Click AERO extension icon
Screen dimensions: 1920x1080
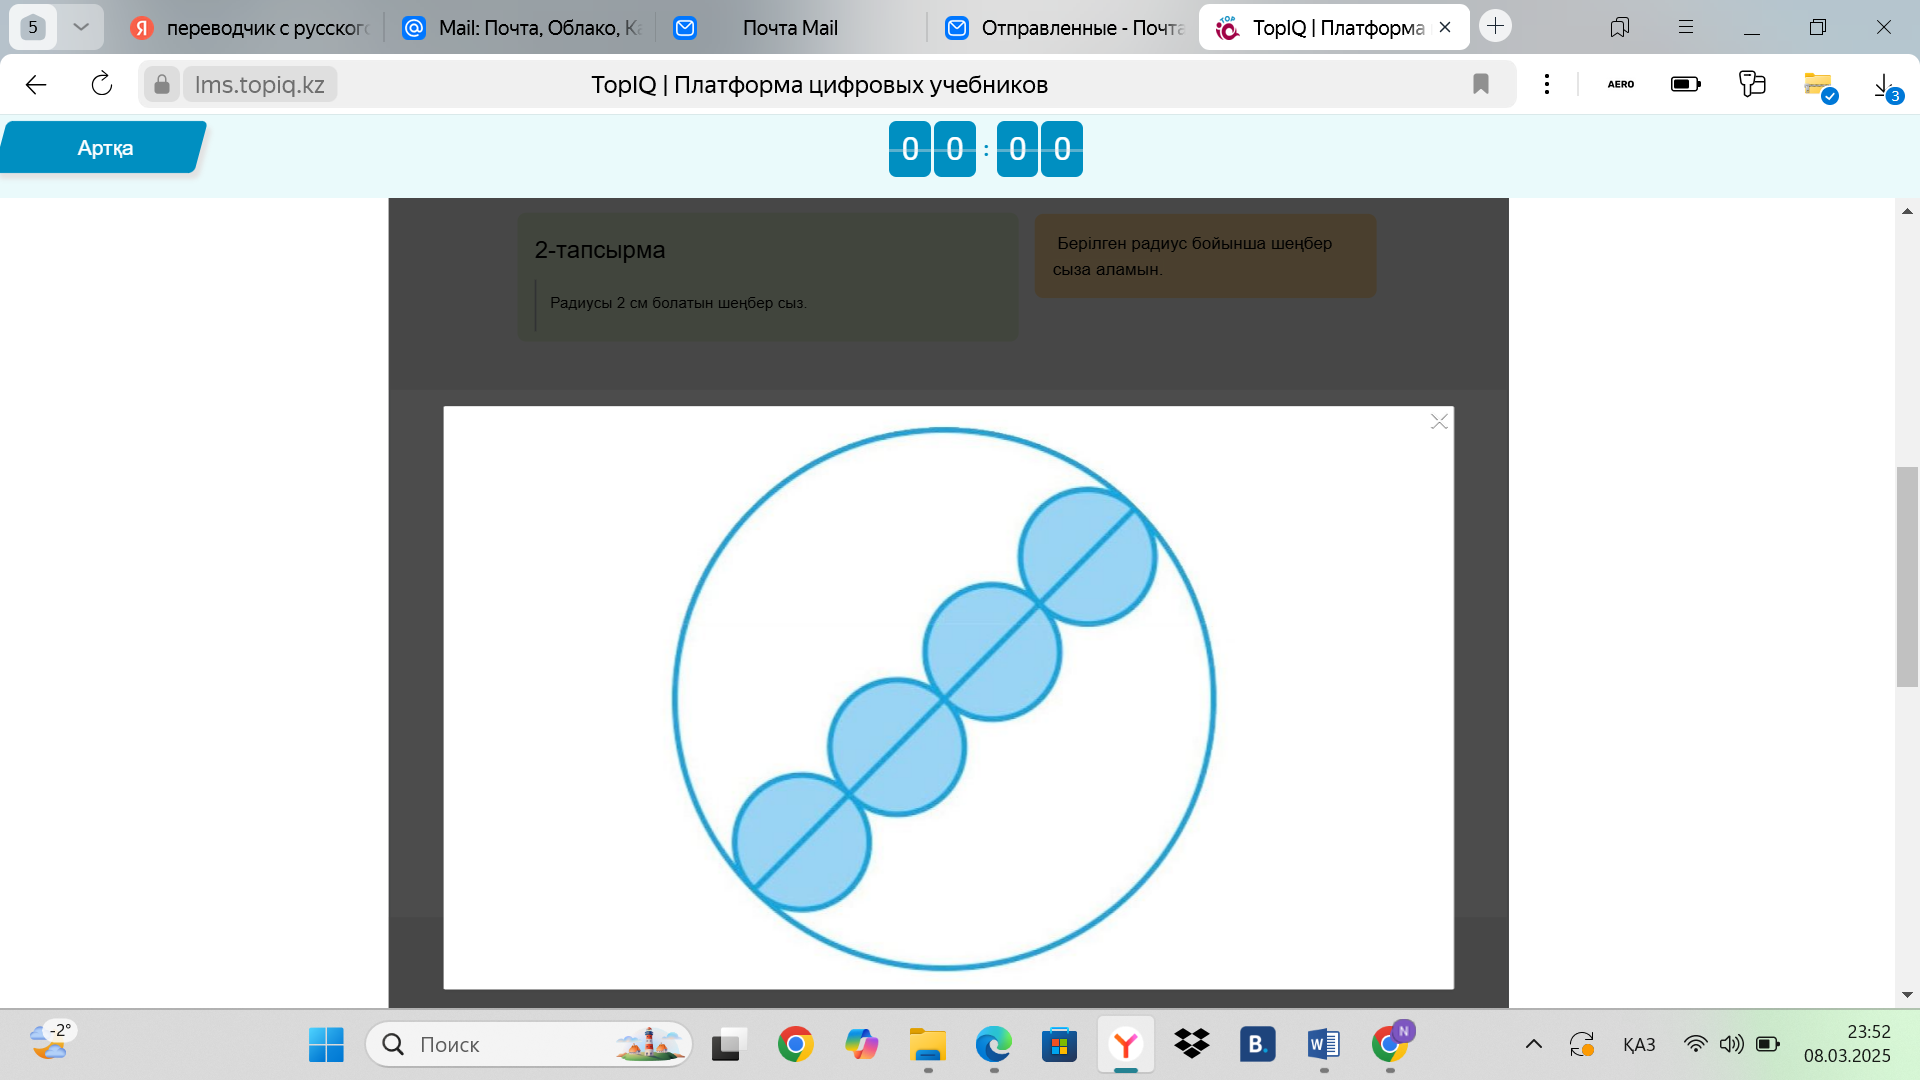pos(1620,84)
